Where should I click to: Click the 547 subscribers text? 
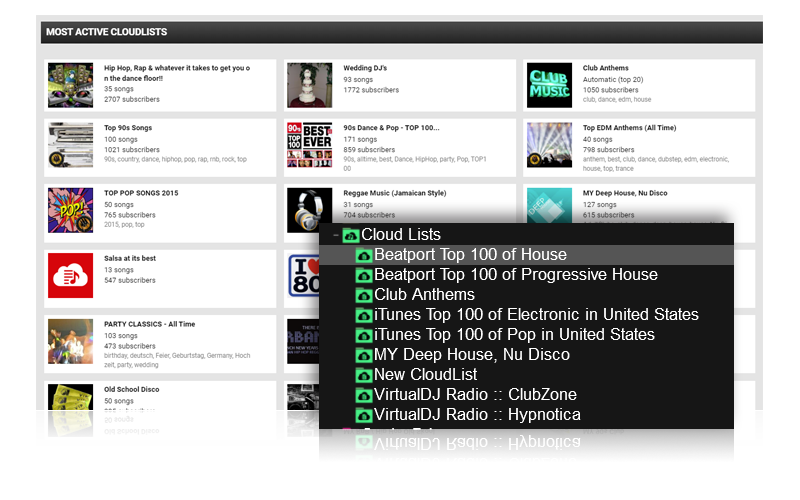coord(130,280)
